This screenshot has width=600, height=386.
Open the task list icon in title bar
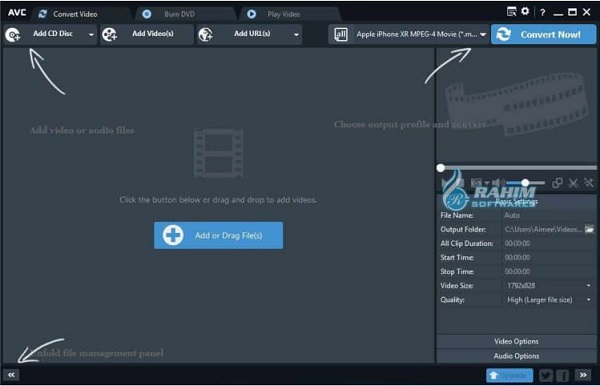(511, 12)
